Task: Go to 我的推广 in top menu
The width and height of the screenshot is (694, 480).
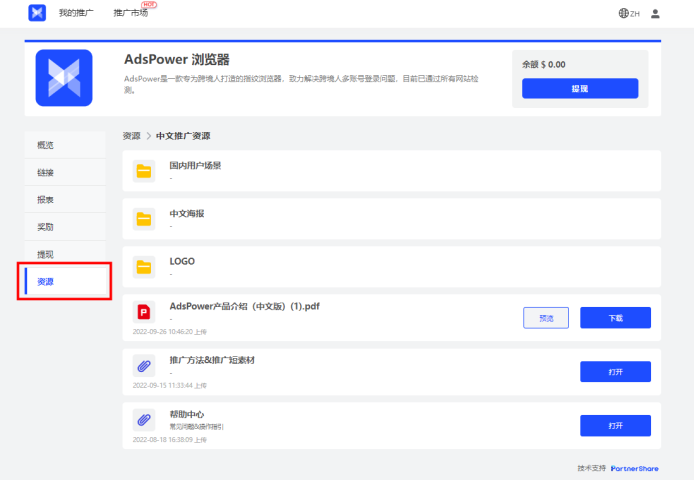Action: point(76,13)
